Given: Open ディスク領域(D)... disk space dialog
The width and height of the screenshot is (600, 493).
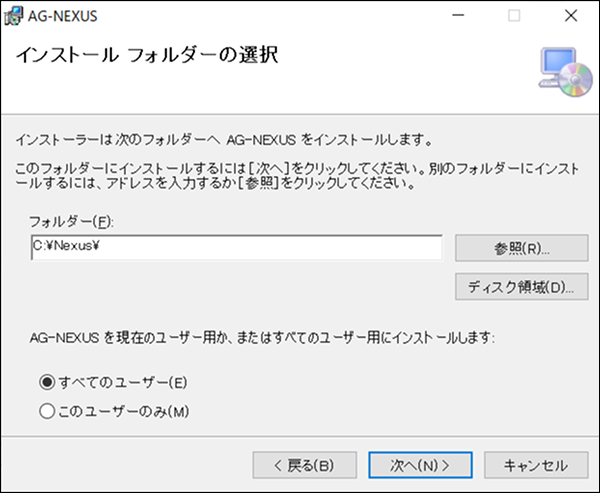Looking at the screenshot, I should [522, 287].
